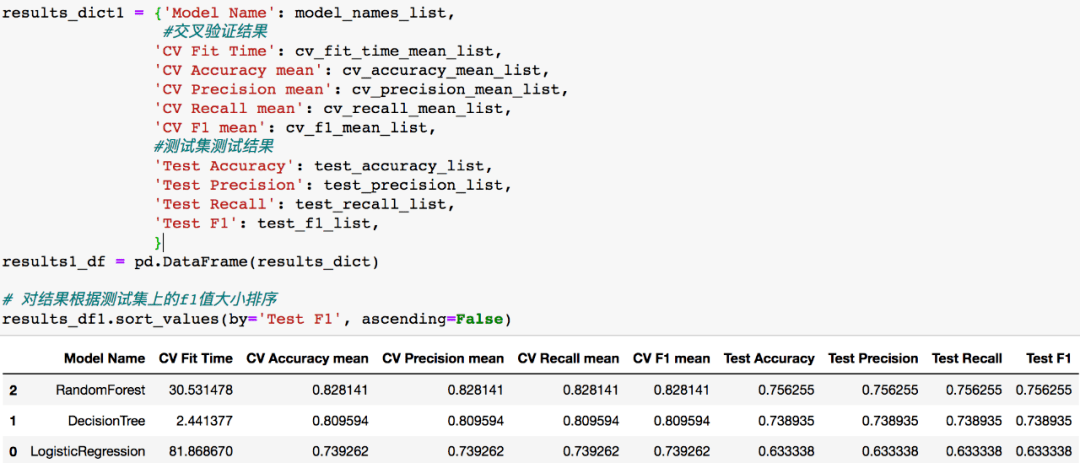
Task: Click the CV Accuracy mean header
Action: [307, 359]
